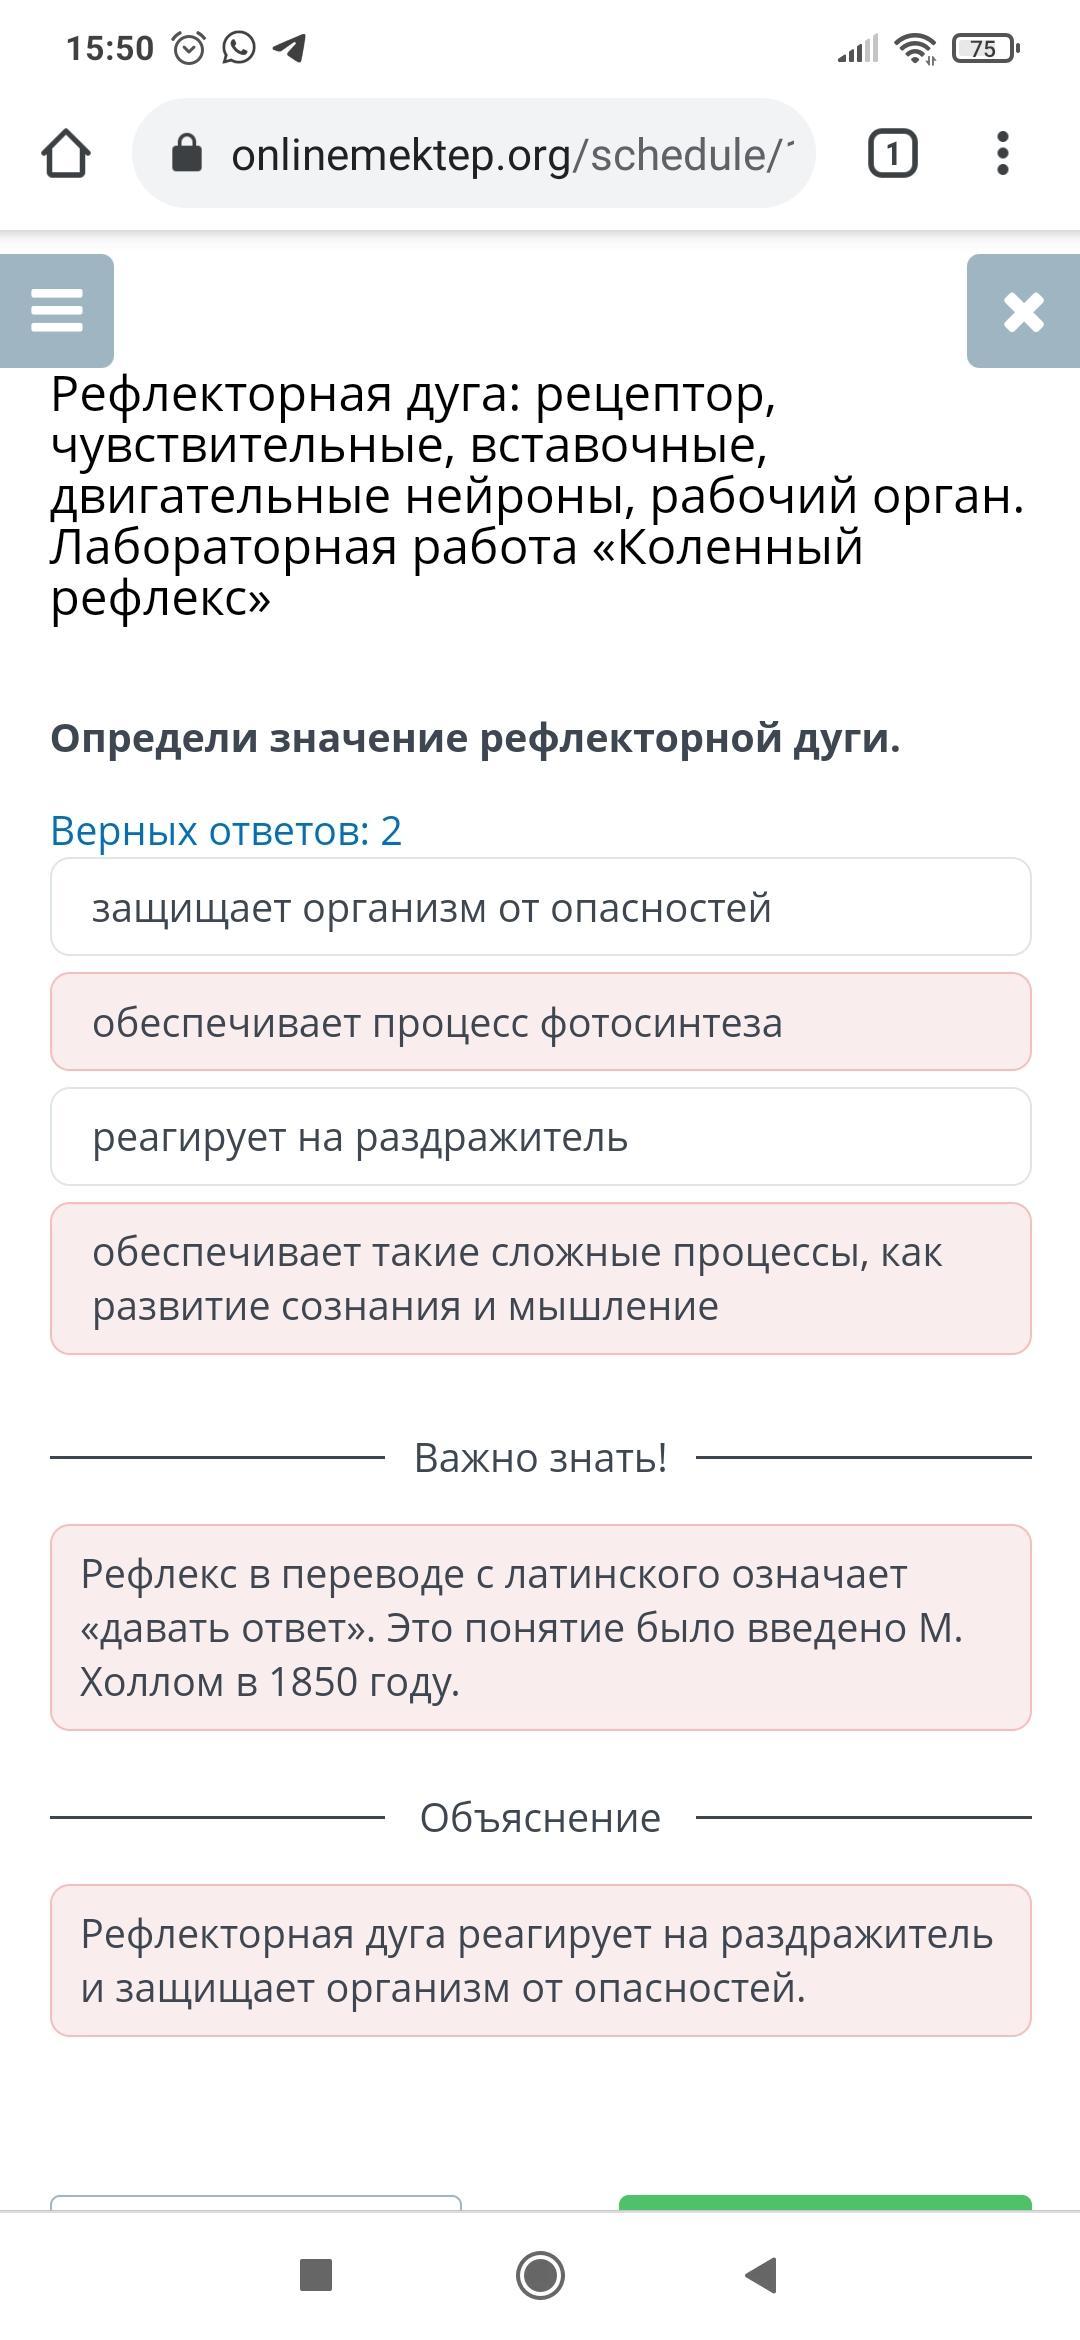Tap the padlock site info icon
Viewport: 1080px width, 2340px height.
[x=187, y=154]
